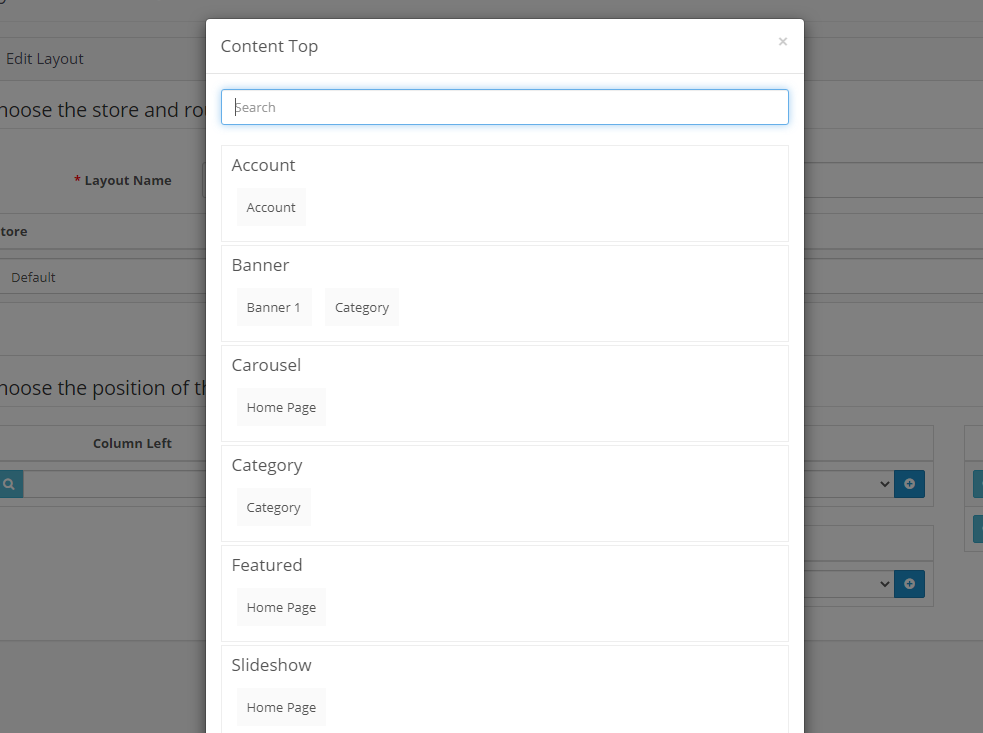The image size is (983, 733).
Task: Choose the Banner 1 module
Action: (273, 307)
